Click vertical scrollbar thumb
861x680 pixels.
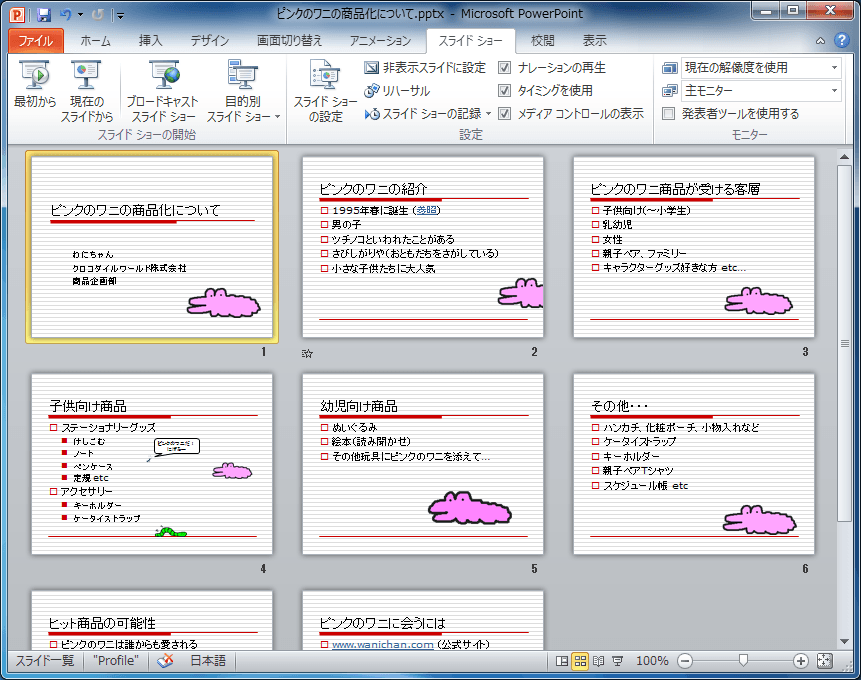point(845,343)
